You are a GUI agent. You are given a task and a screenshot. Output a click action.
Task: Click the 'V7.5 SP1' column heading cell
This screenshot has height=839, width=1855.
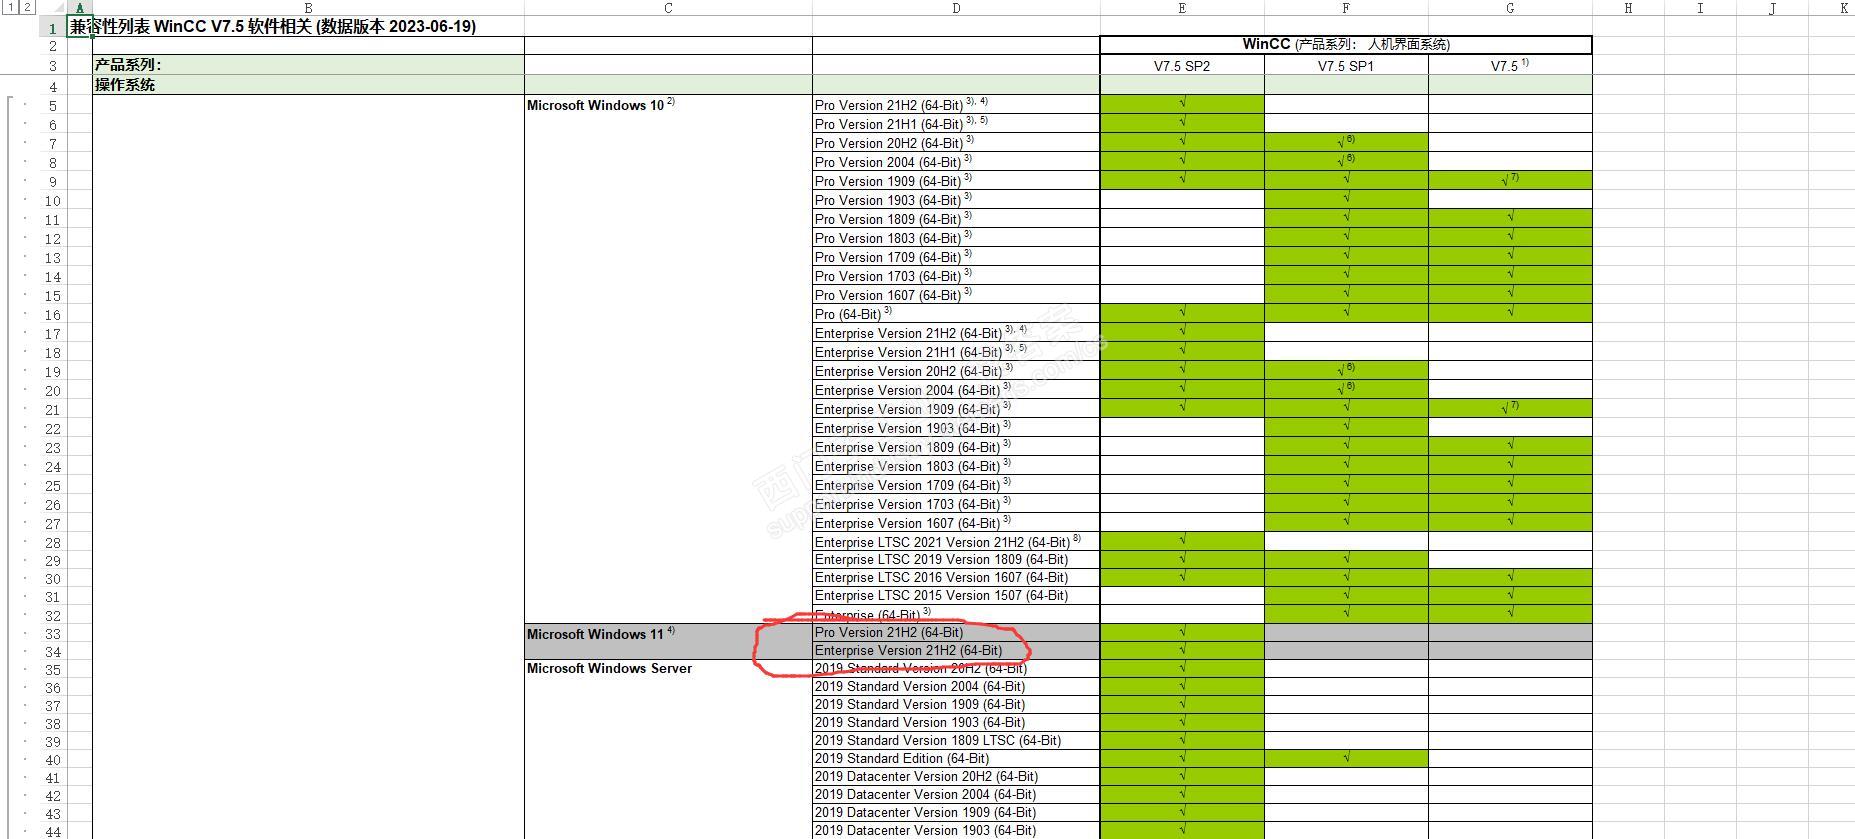(1346, 66)
